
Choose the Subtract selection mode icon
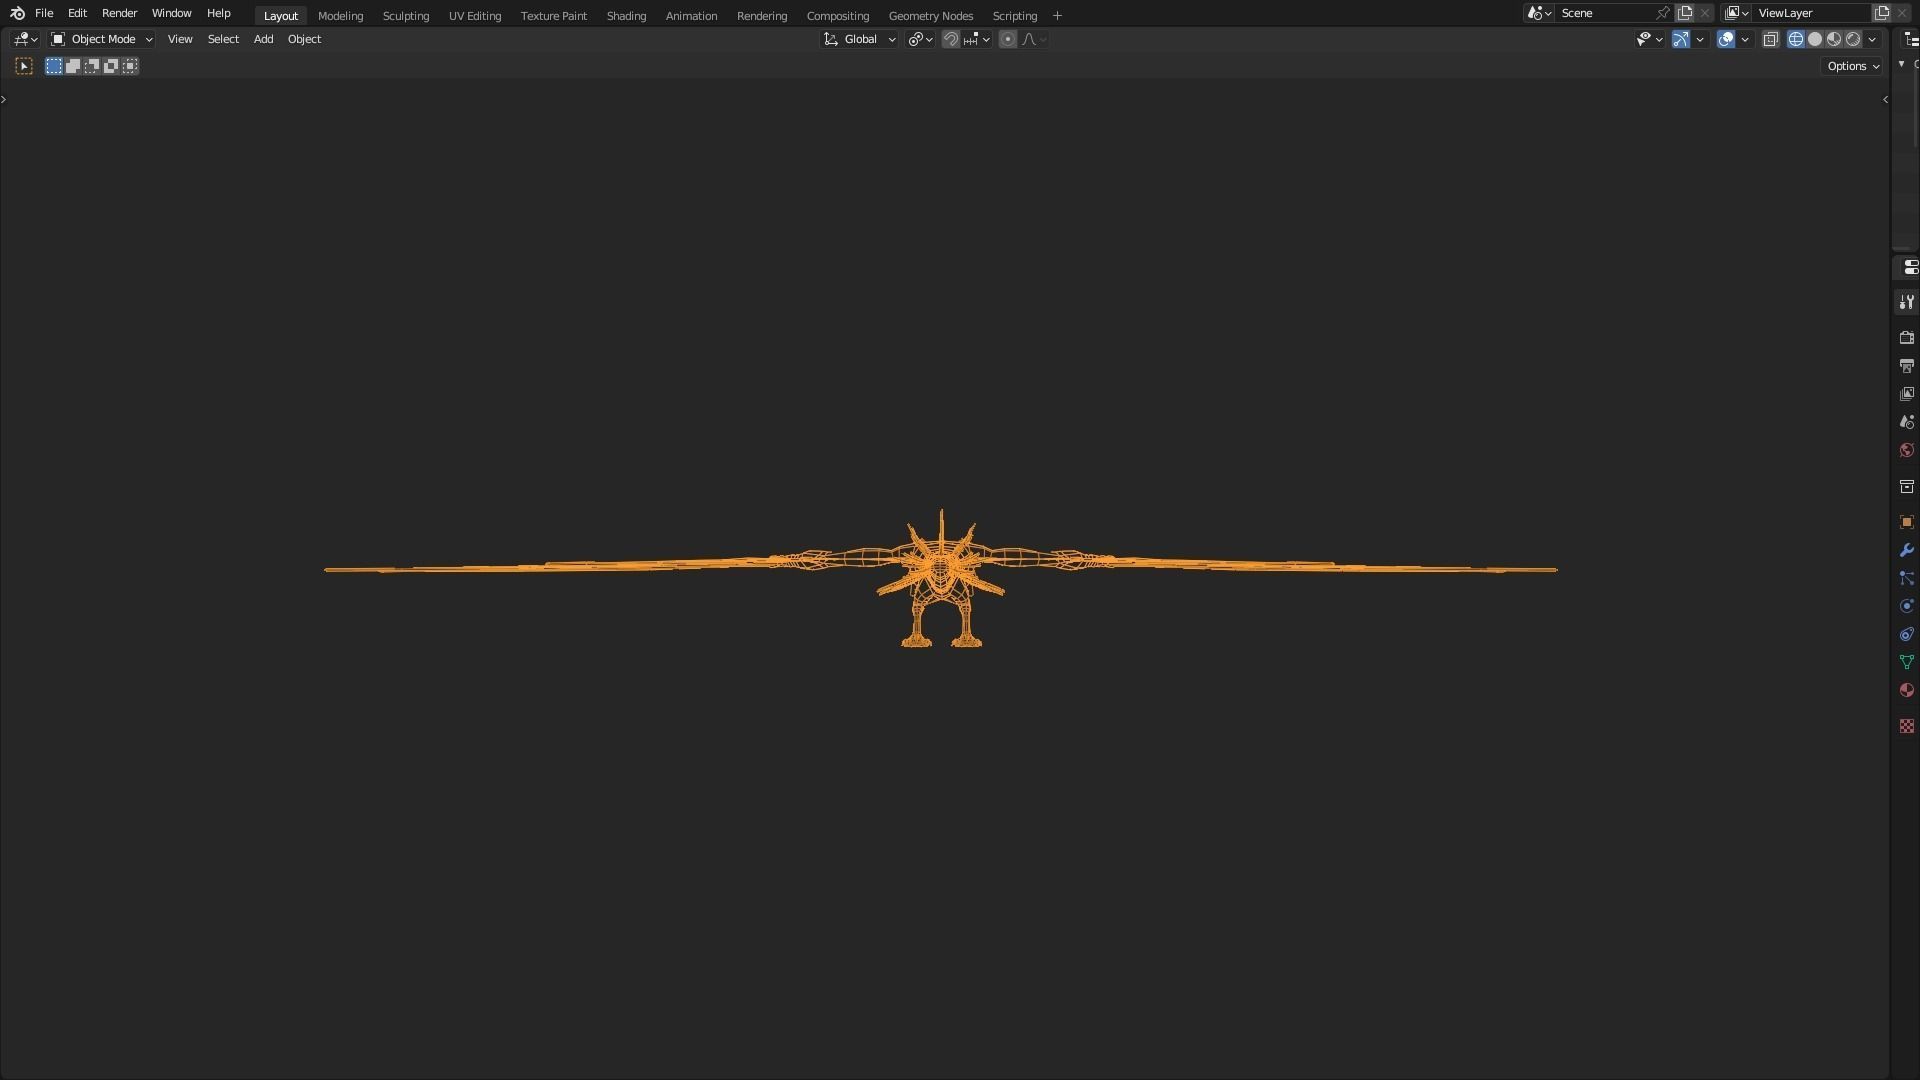(92, 66)
